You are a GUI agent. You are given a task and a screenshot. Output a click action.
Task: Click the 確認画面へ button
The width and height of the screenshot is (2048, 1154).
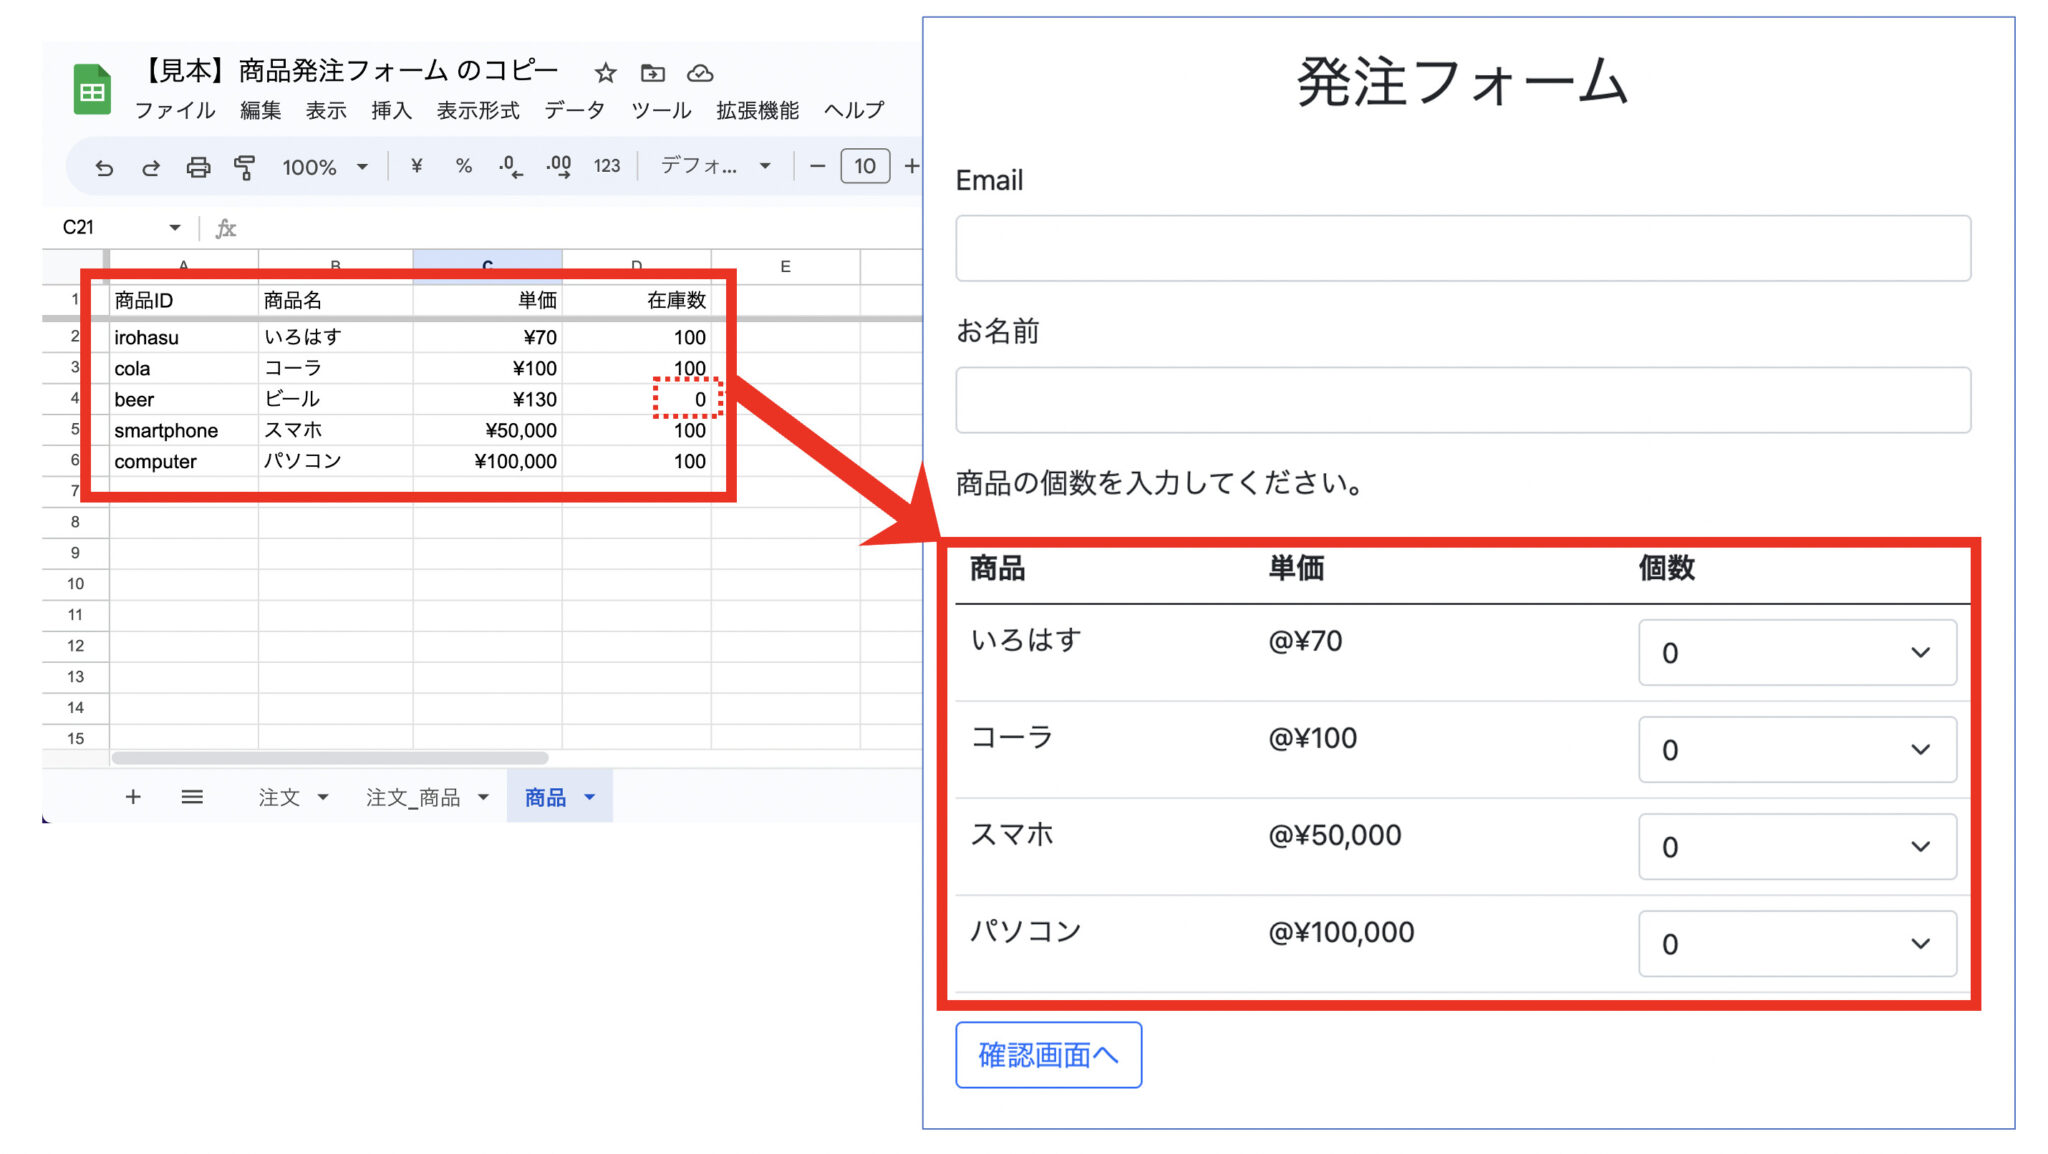pyautogui.click(x=1048, y=1054)
